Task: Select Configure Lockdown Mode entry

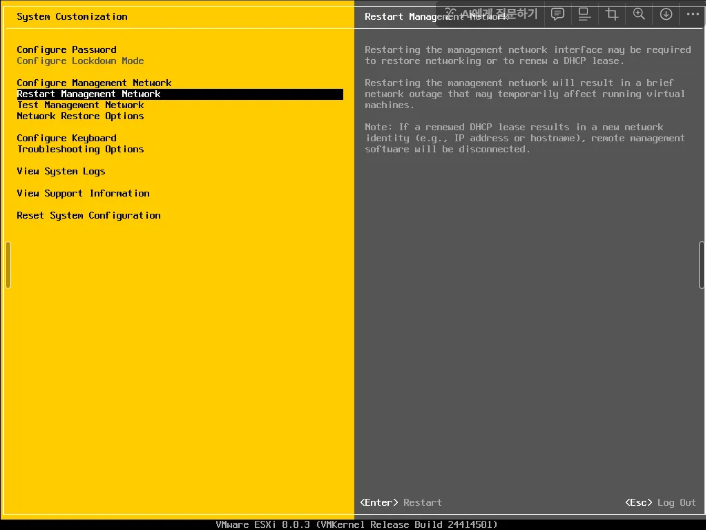Action: tap(80, 61)
